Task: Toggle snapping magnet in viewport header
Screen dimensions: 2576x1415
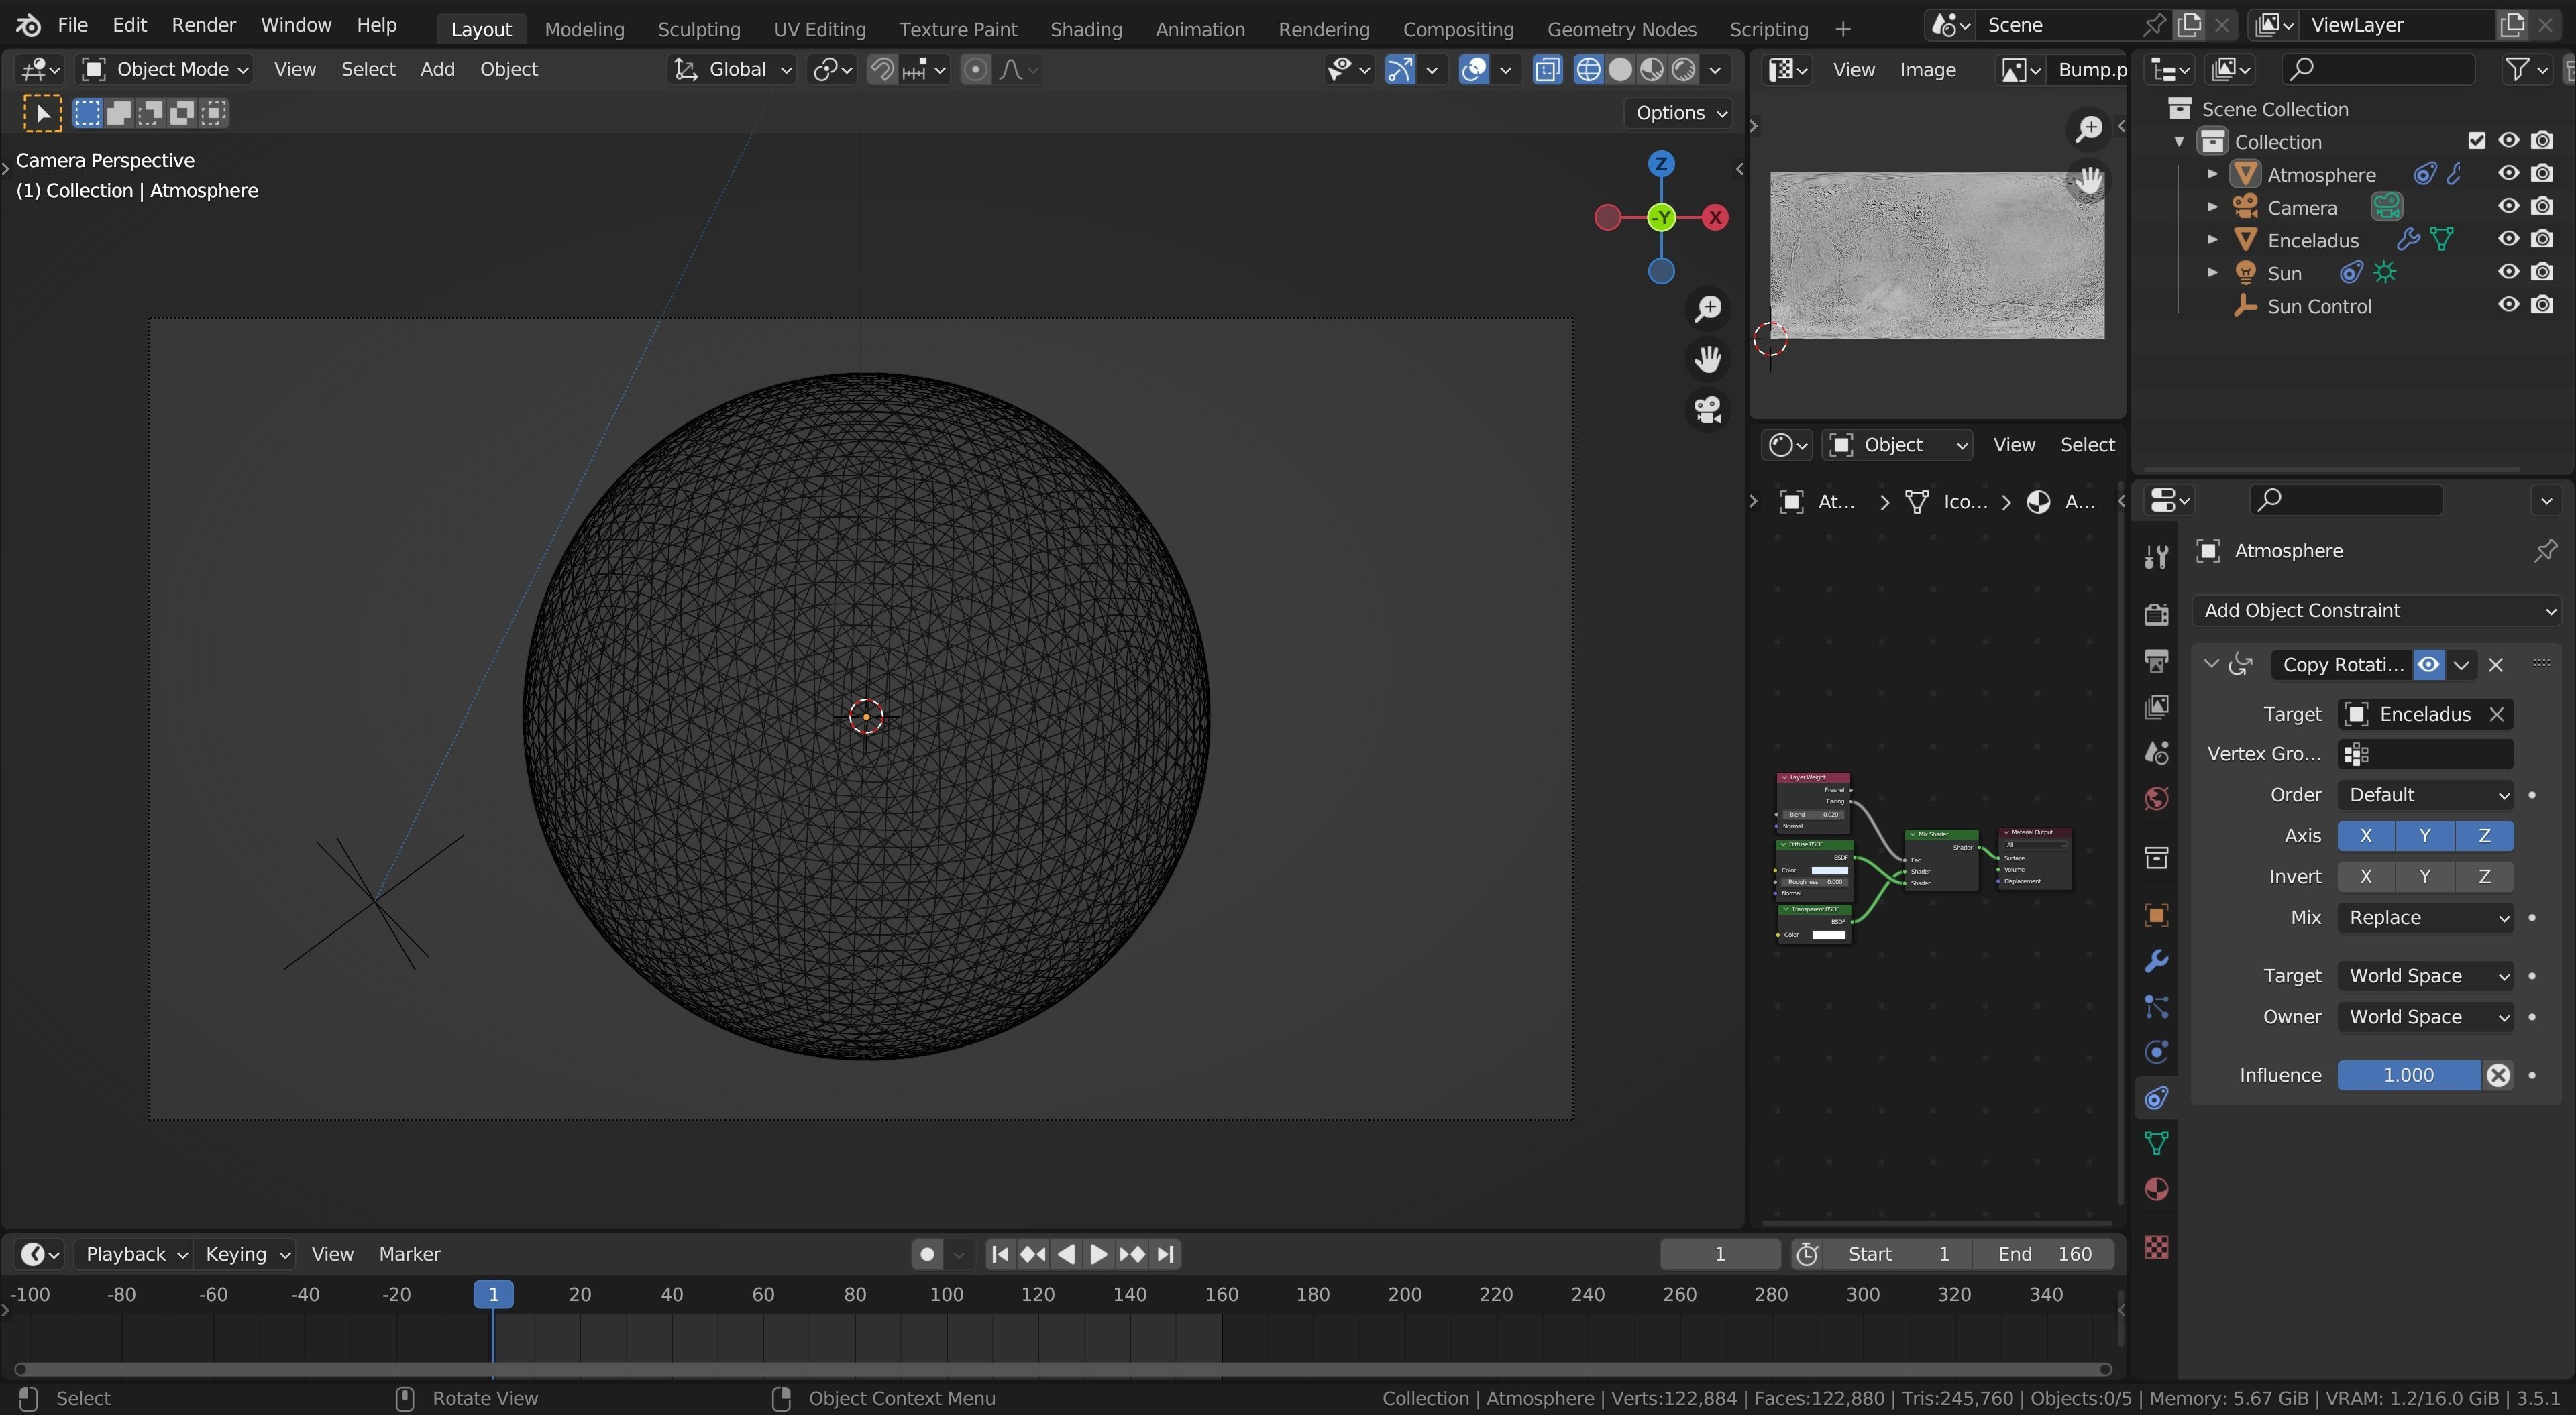Action: pos(881,69)
